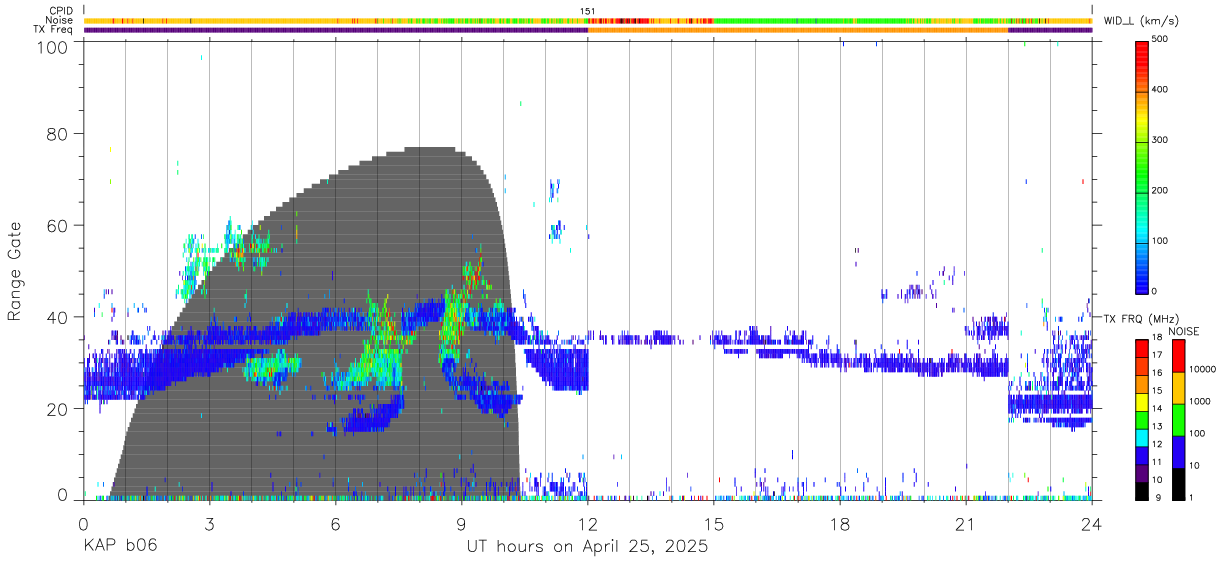Image resolution: width=1228 pixels, height=567 pixels.
Task: Click the 500 label on the WID colorbar
Action: (1161, 39)
